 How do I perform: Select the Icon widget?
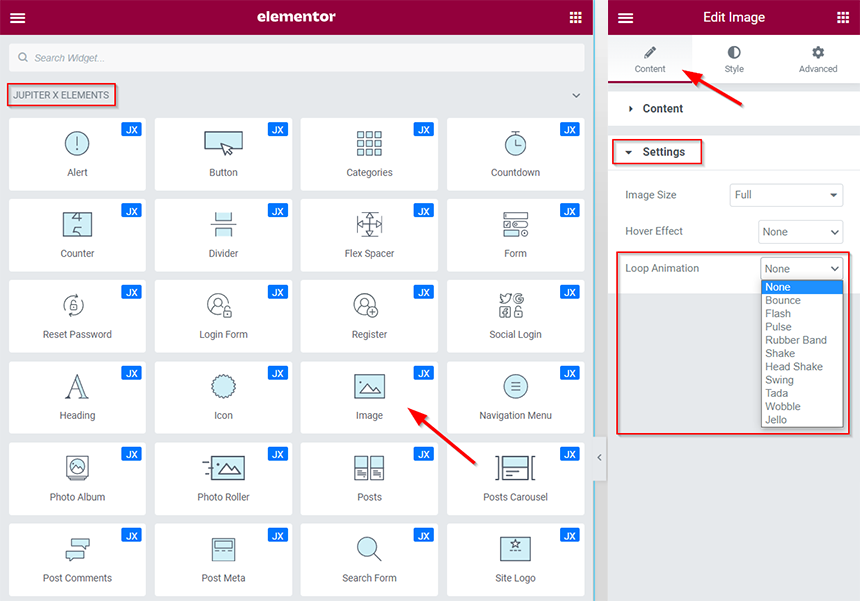point(223,398)
